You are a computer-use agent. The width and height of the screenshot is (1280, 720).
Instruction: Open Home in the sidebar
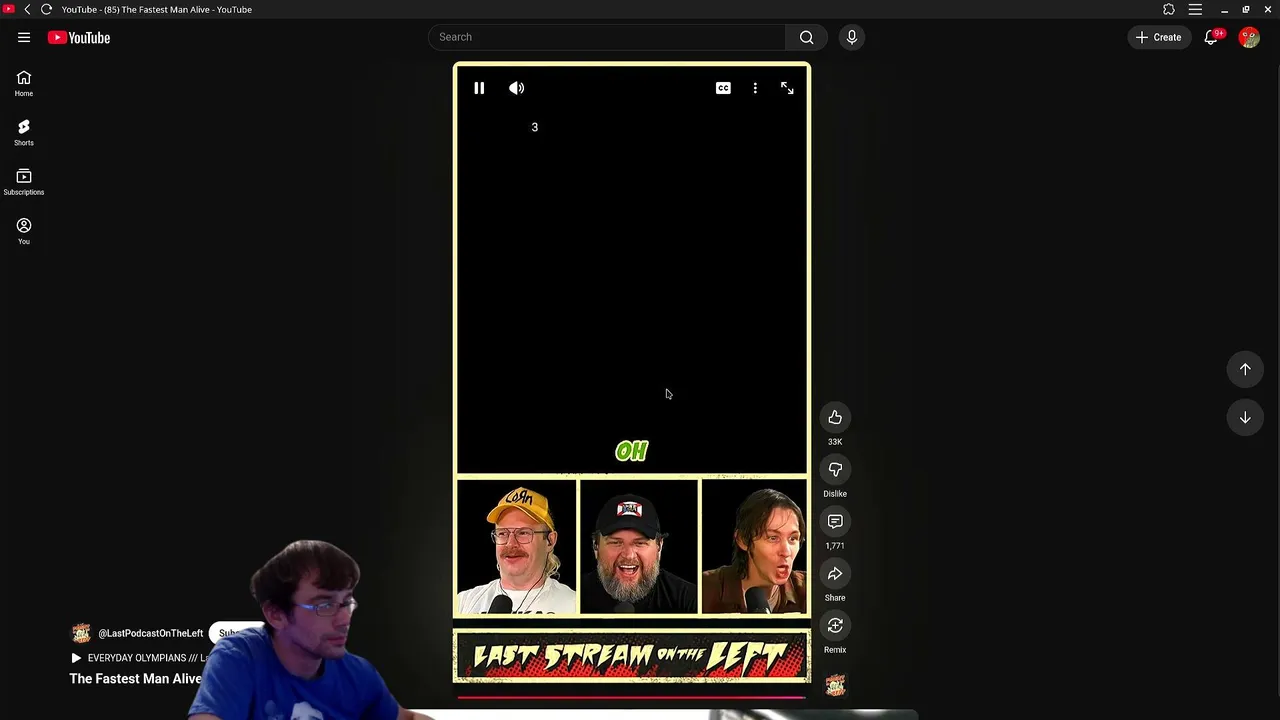24,83
